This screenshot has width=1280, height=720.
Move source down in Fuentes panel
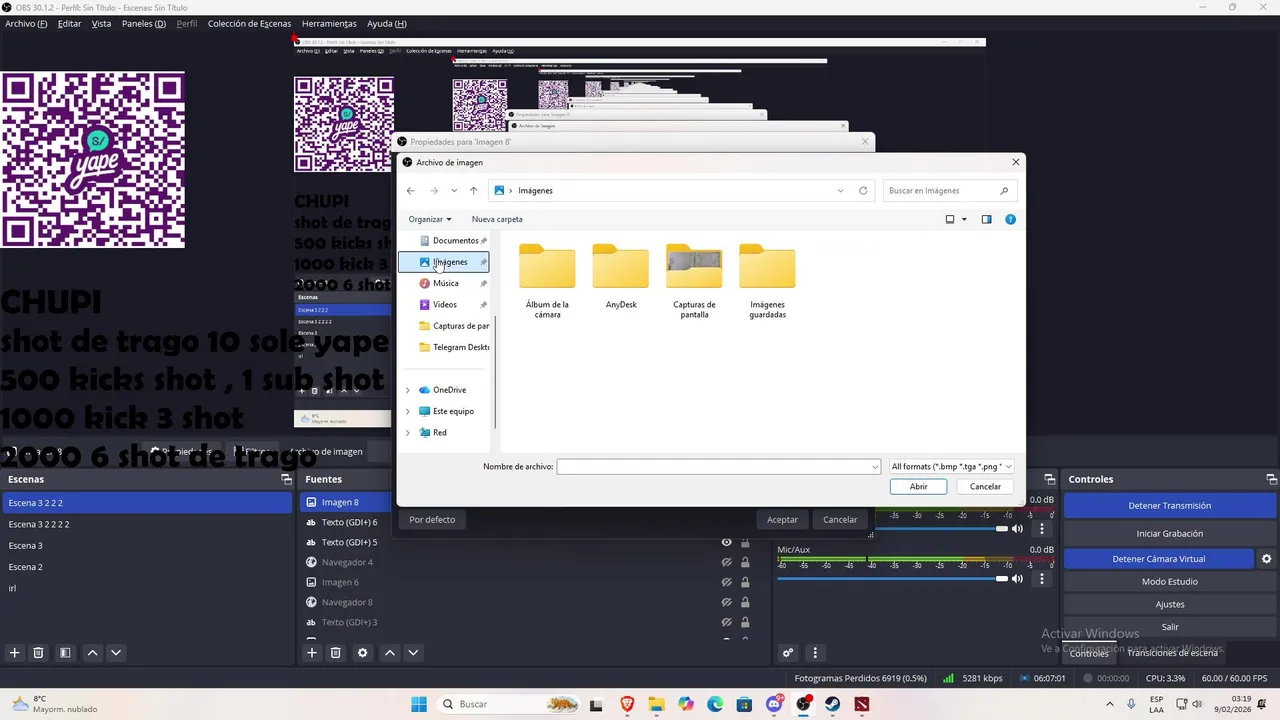point(413,653)
